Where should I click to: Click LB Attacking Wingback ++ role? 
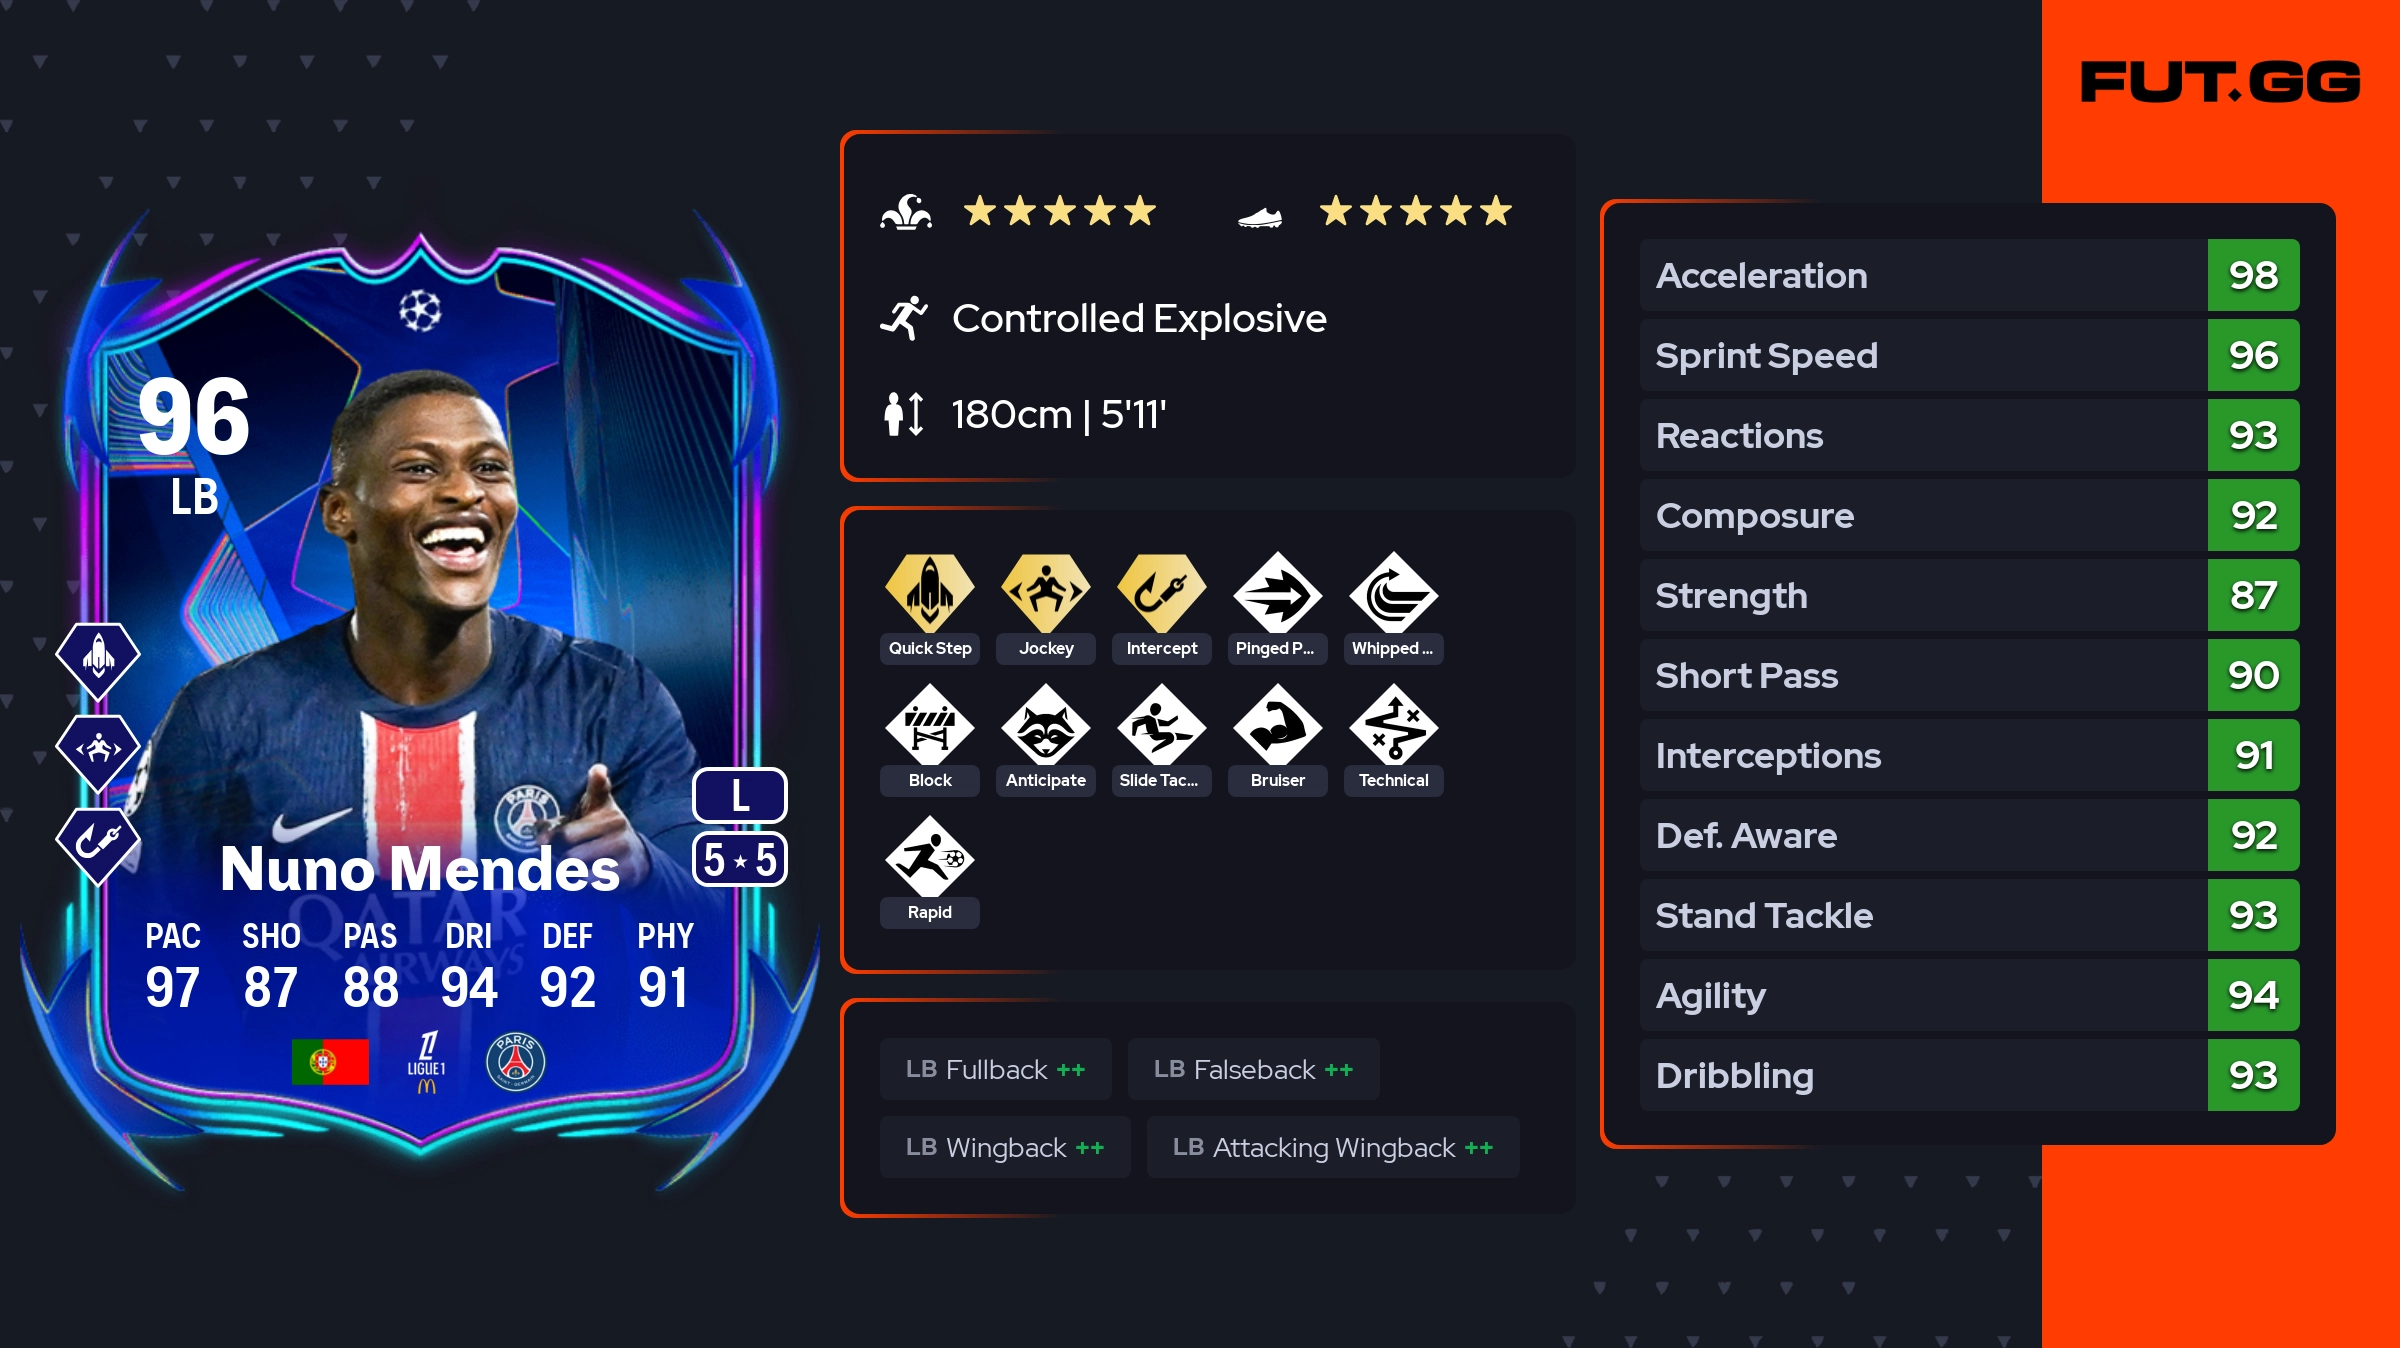click(1333, 1147)
